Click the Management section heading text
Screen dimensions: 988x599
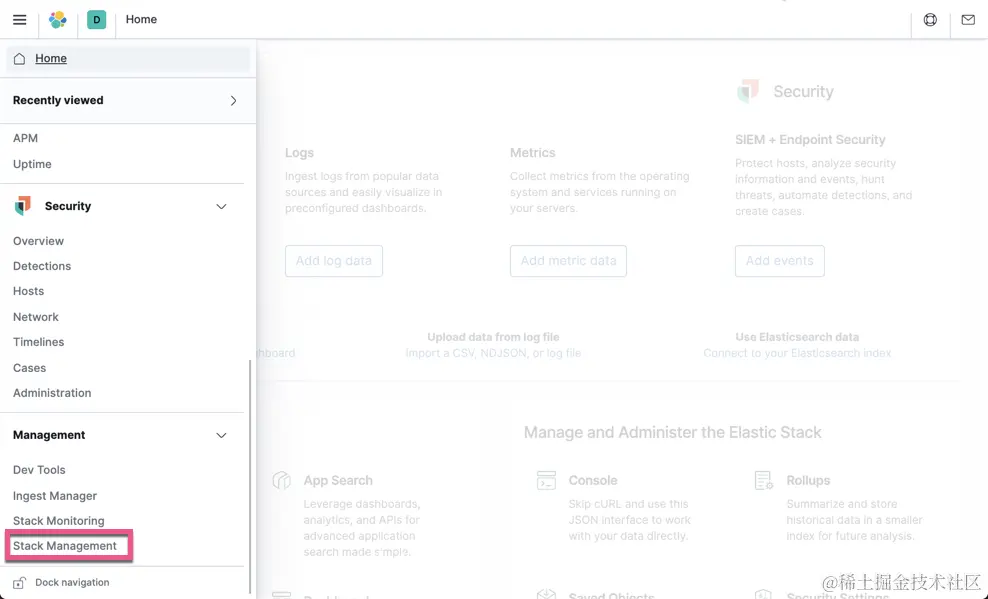point(49,435)
